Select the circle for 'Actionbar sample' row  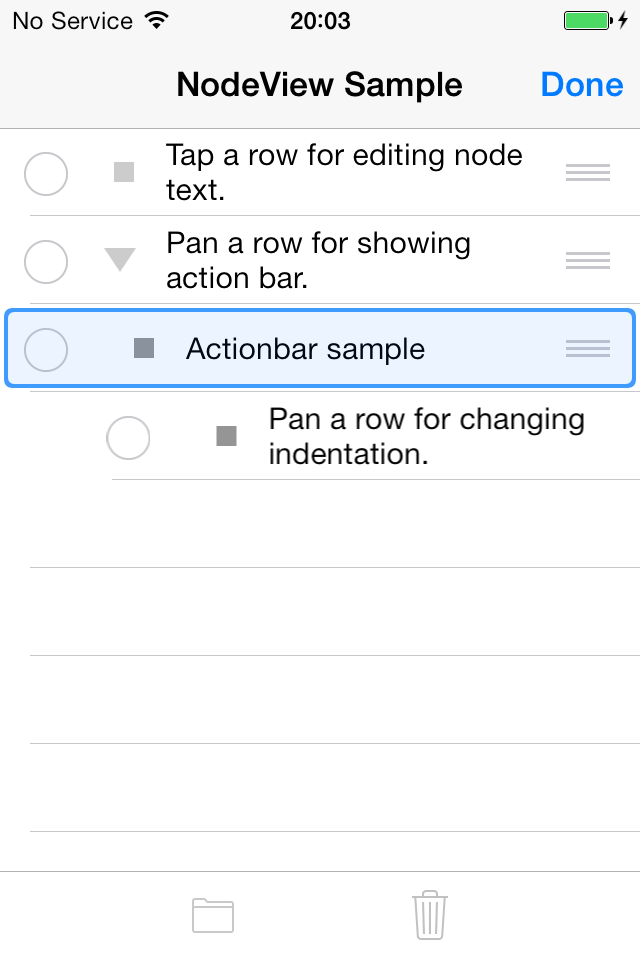pyautogui.click(x=46, y=350)
